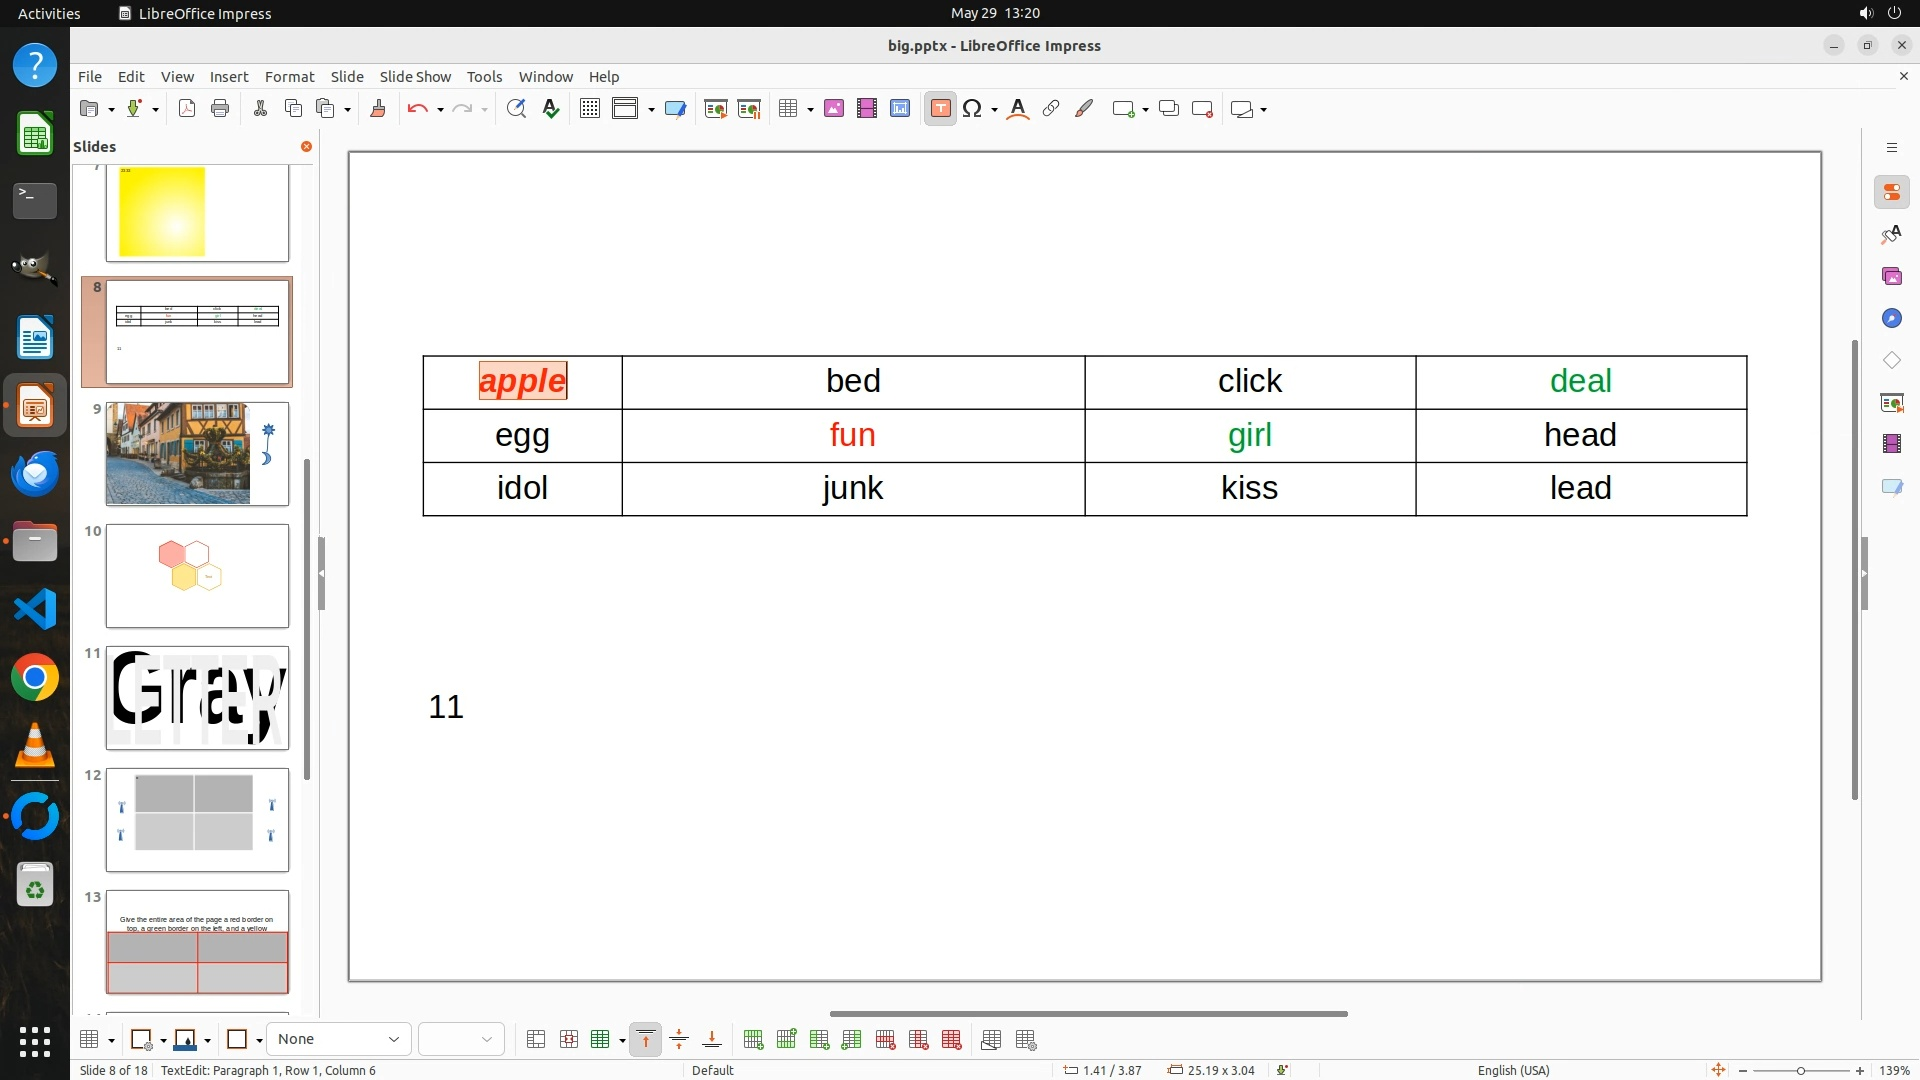Open the Slide Show menu

click(415, 76)
